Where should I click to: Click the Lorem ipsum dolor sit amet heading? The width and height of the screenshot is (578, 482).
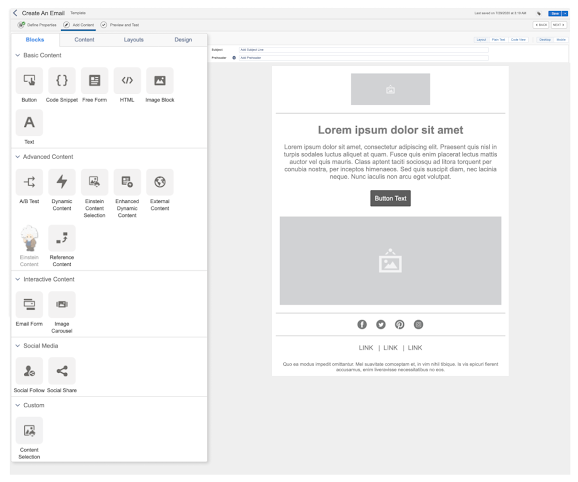coord(390,130)
